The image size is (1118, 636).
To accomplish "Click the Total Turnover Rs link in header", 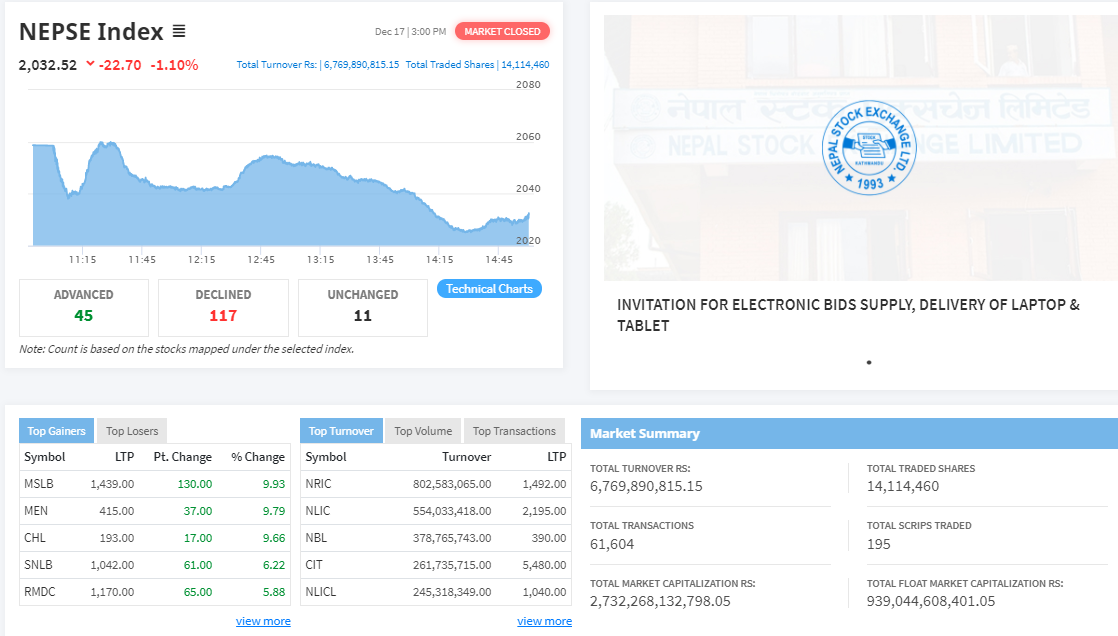I will point(318,64).
